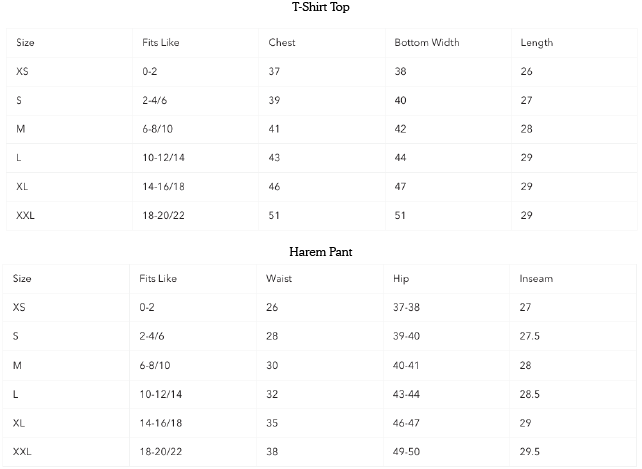The width and height of the screenshot is (642, 469).
Task: Click the Bottom Width column header
Action: [x=425, y=43]
